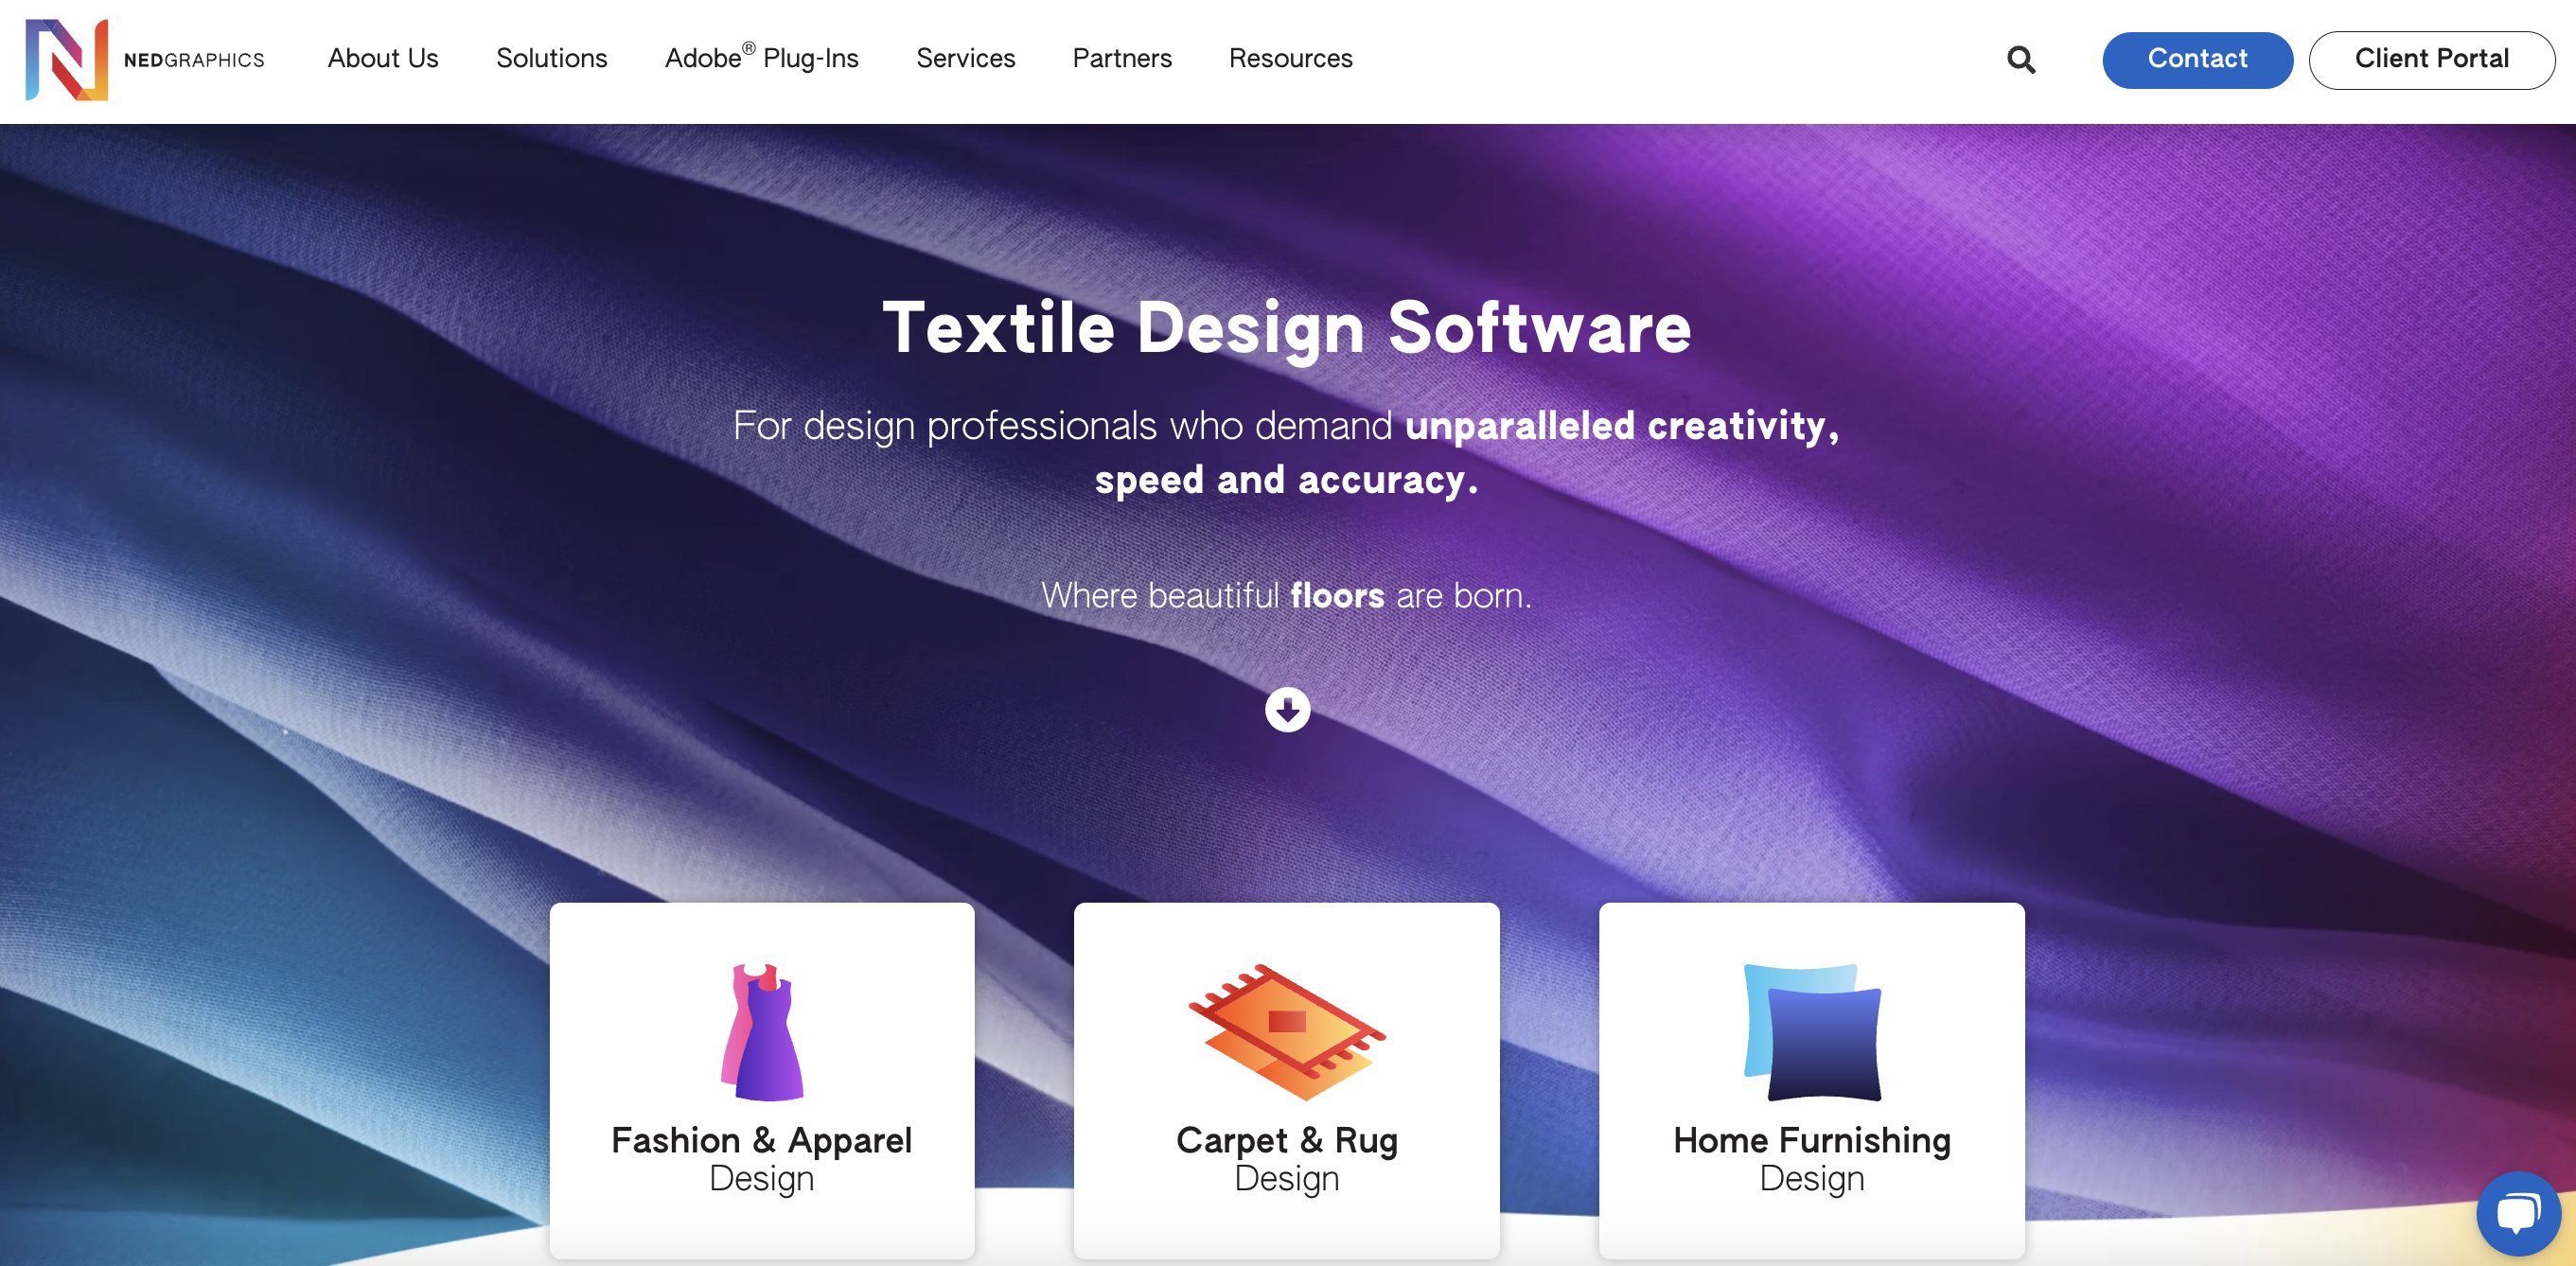Open the Resources menu item
Screen dimensions: 2576x1266
[x=1291, y=59]
